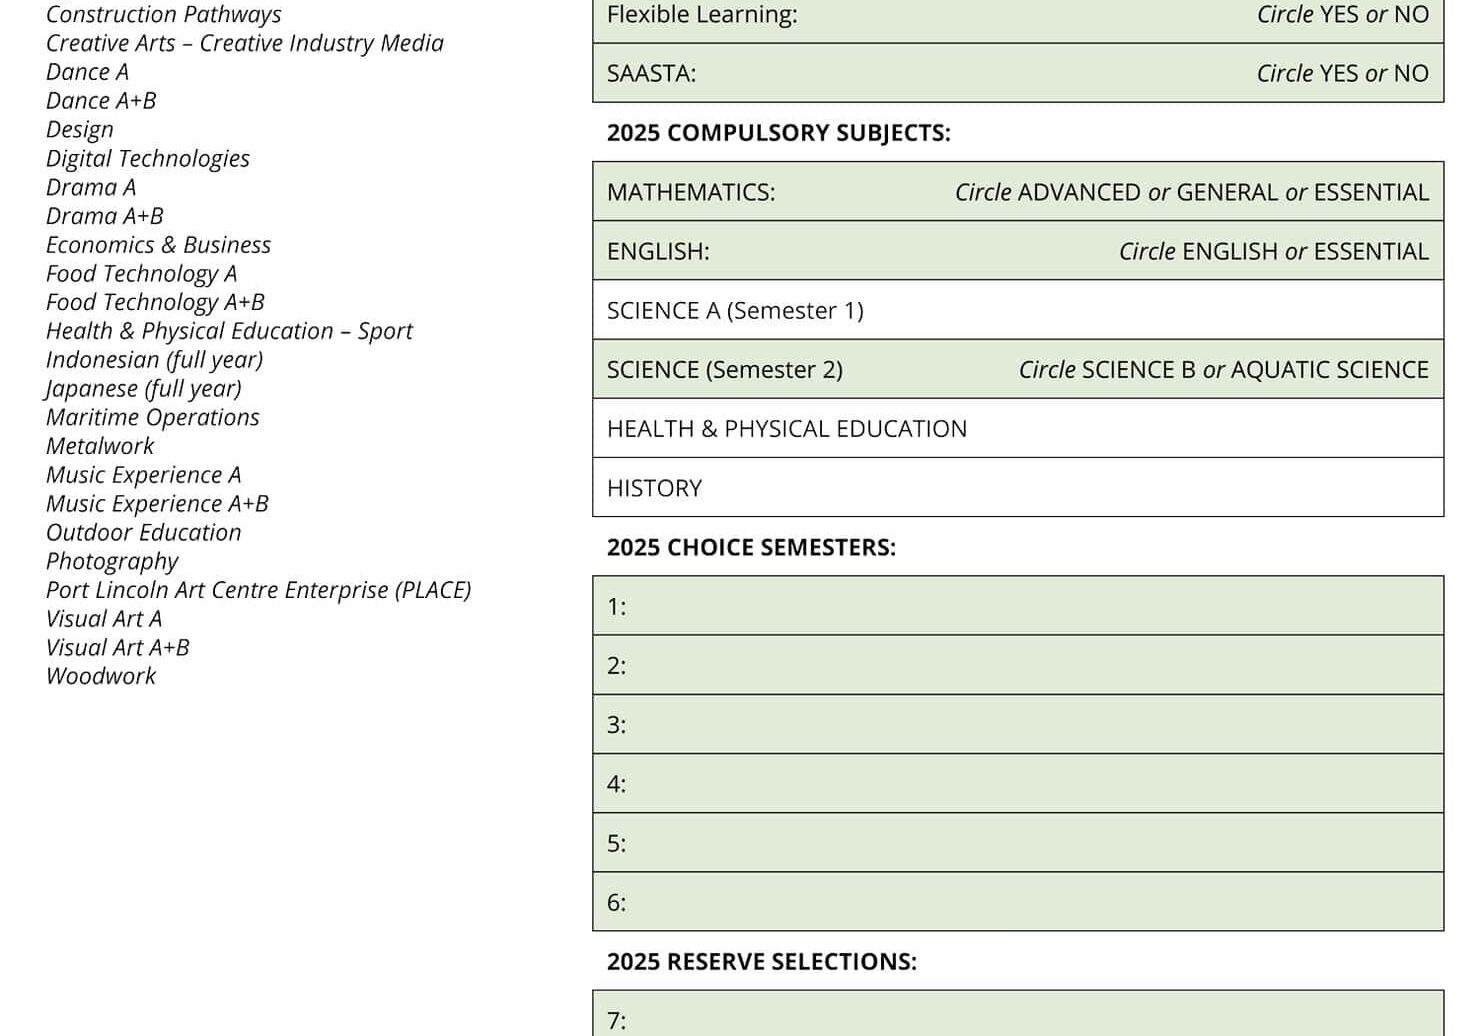Circle NO for SAASTA

pos(1413,73)
